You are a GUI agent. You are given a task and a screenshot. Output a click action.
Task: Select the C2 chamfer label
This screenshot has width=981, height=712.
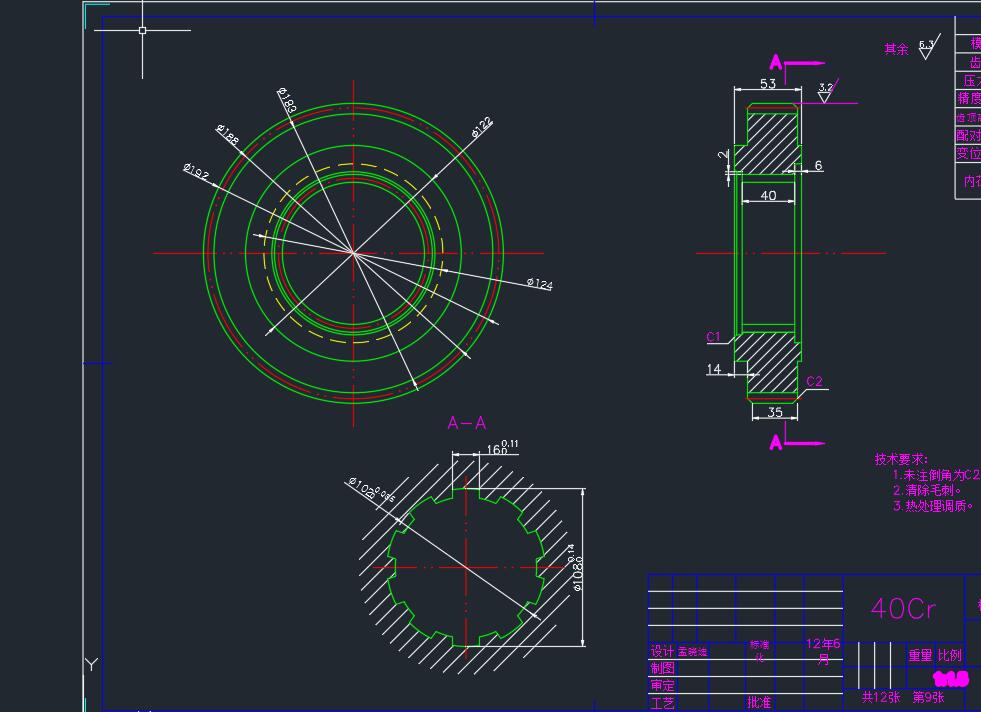tap(815, 381)
